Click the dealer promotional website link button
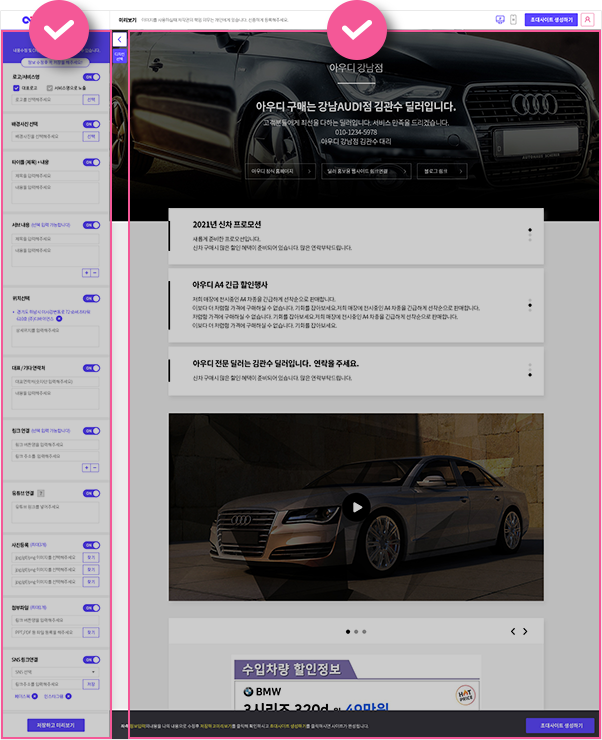The image size is (602, 740). 366,171
